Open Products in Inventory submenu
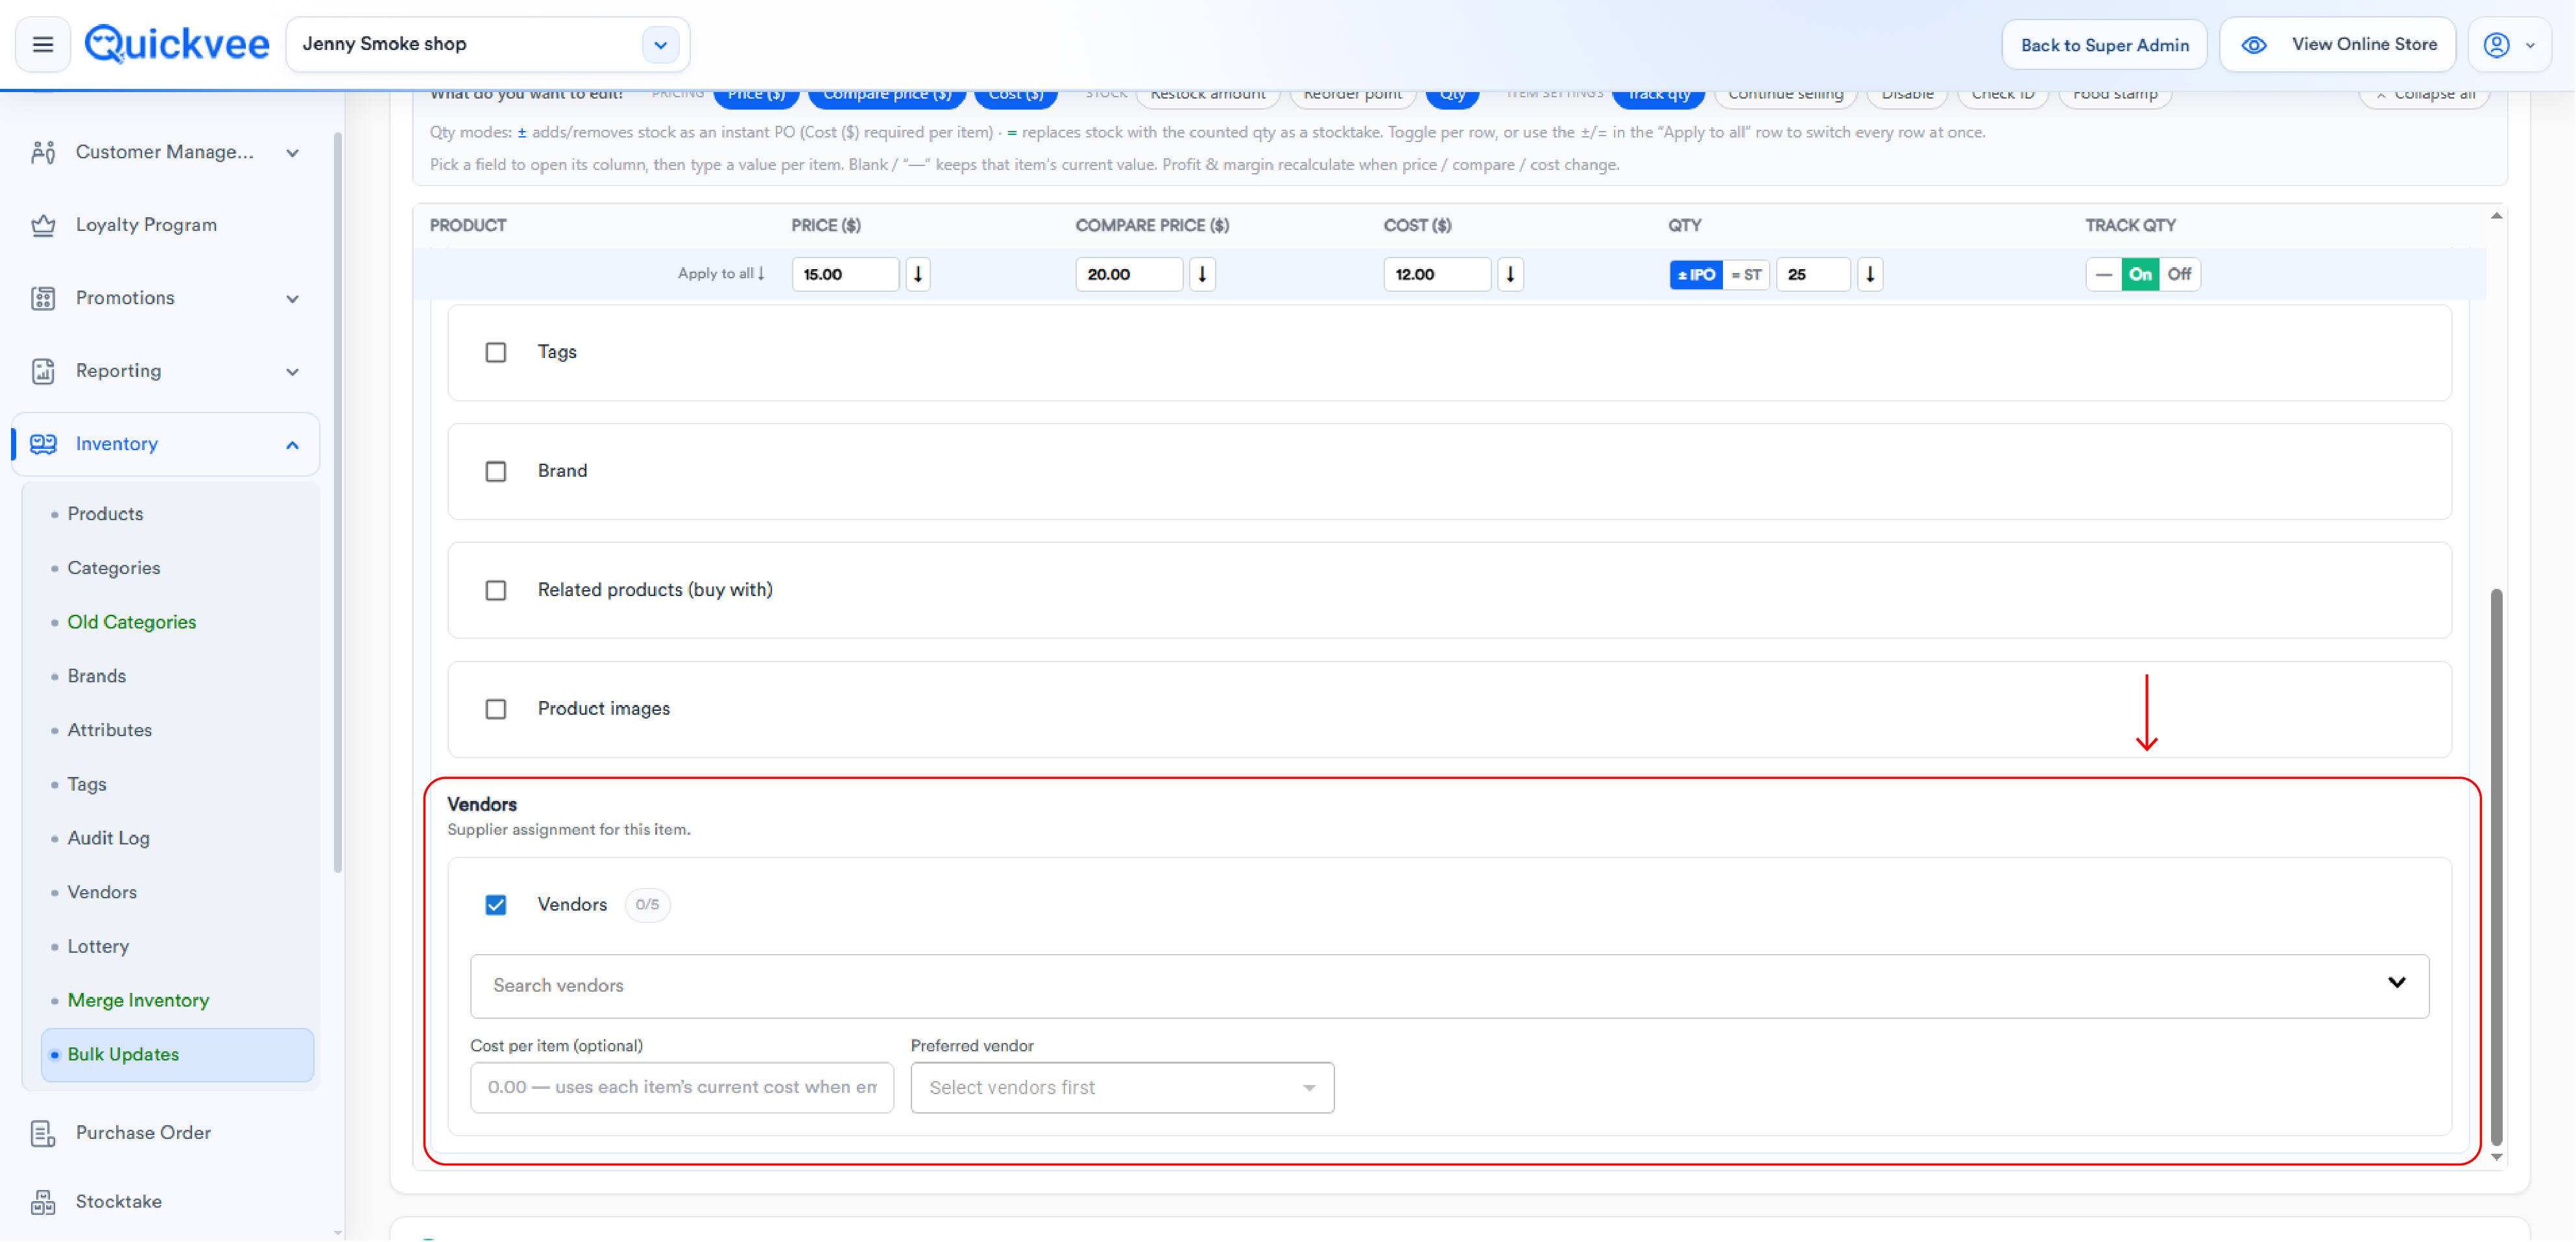The height and width of the screenshot is (1242, 2576). click(105, 514)
